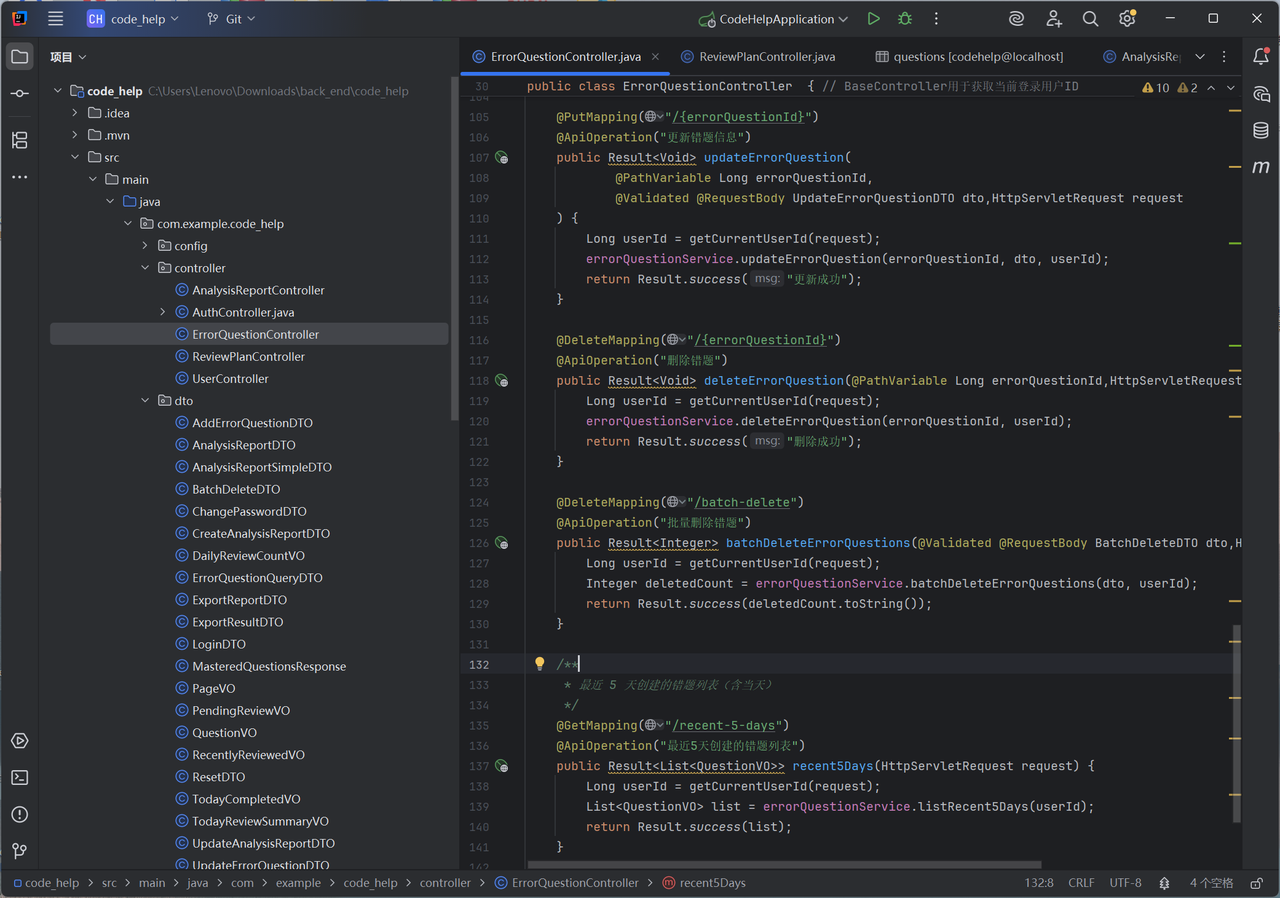Open the AI chat tool window on right
The width and height of the screenshot is (1280, 898).
1261,94
